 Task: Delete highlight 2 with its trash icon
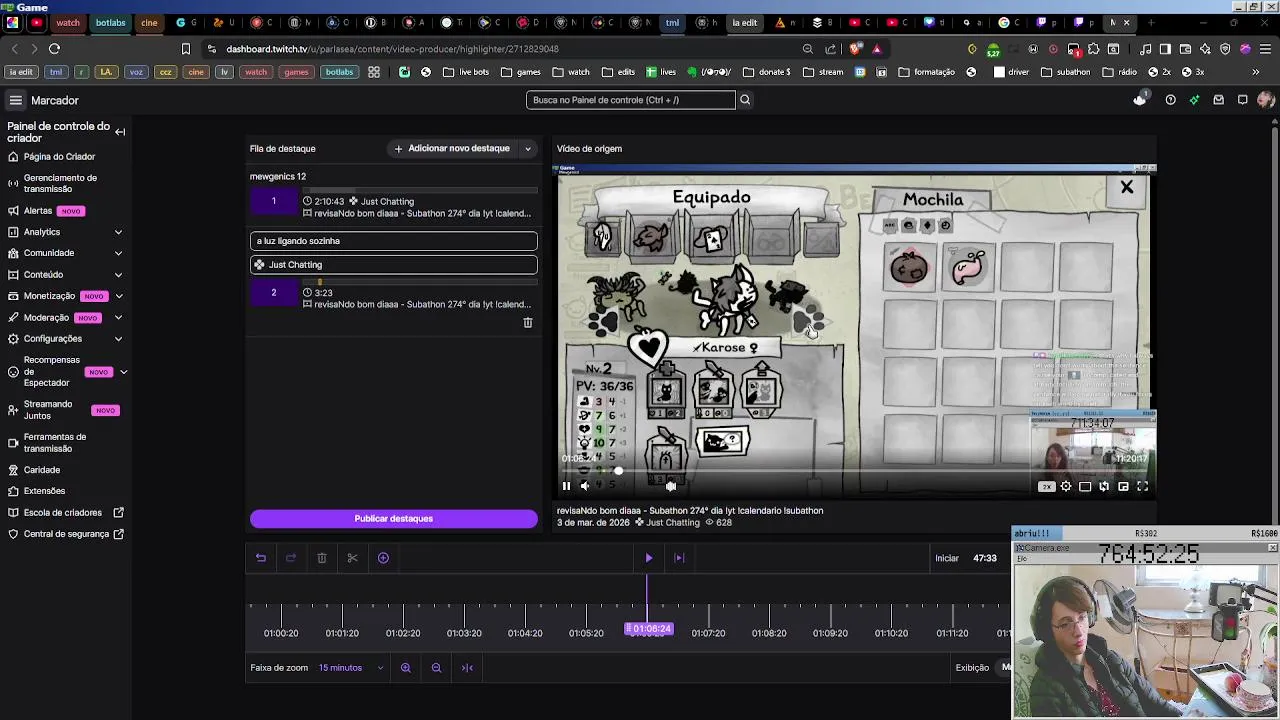pos(528,323)
